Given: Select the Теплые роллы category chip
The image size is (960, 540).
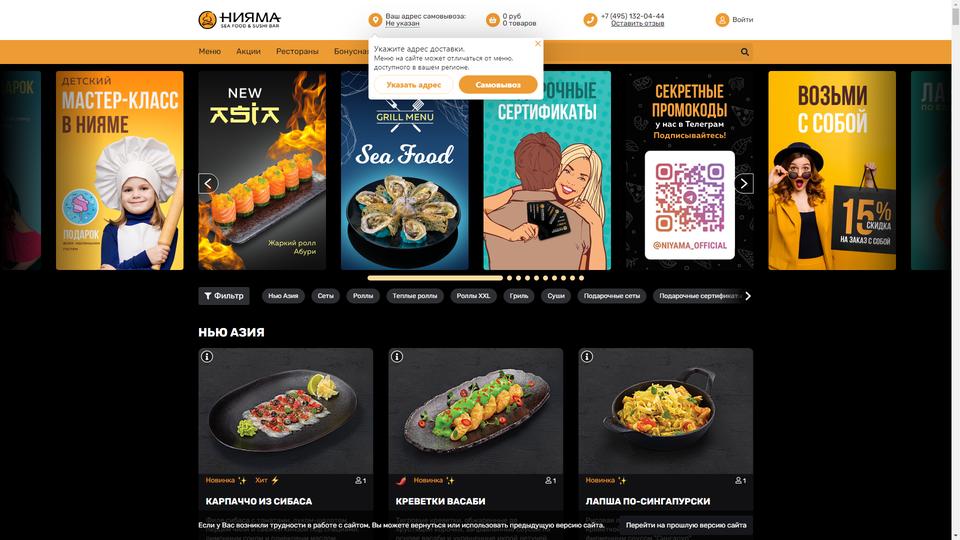Looking at the screenshot, I should 414,296.
